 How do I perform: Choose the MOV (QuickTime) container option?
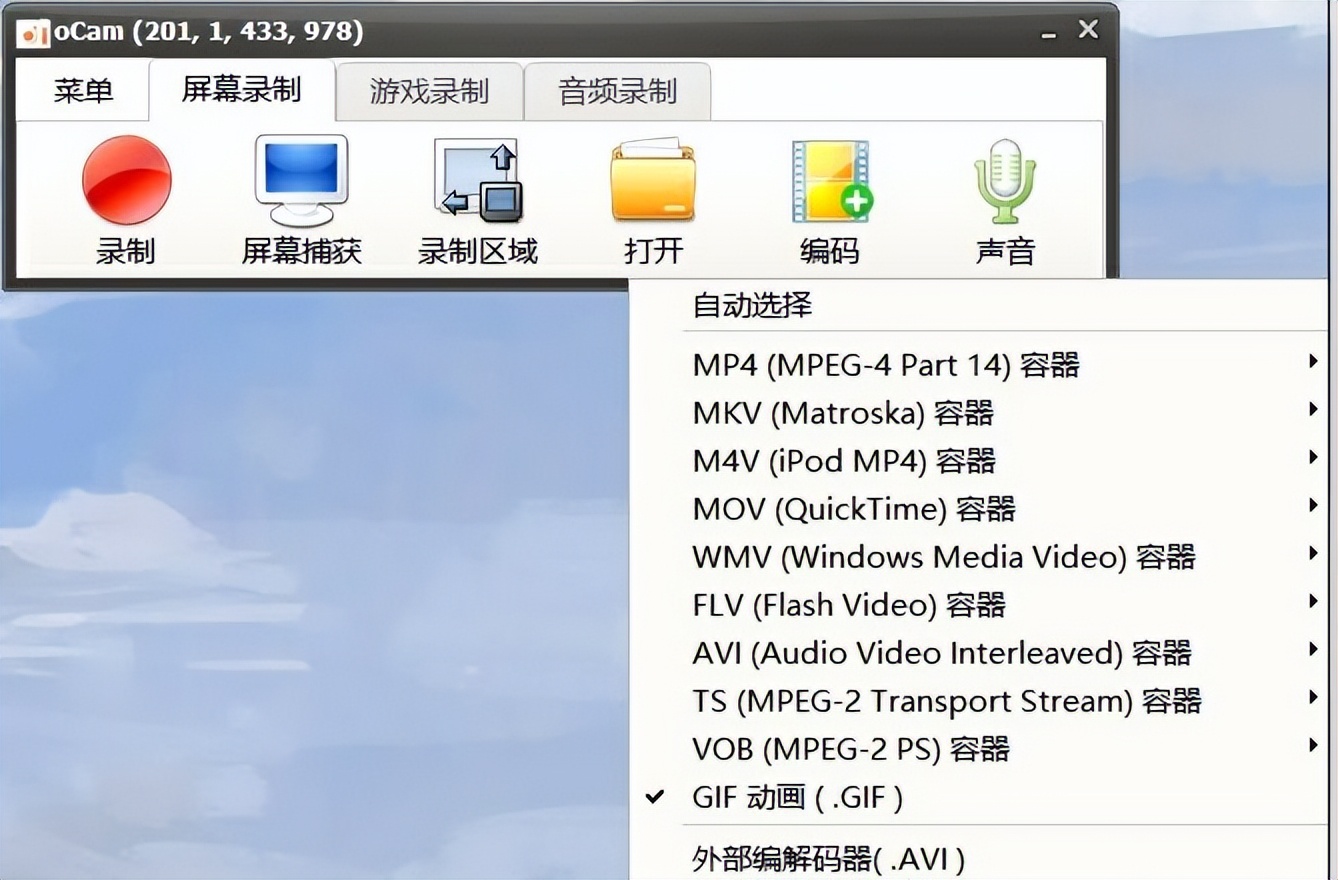[x=854, y=508]
